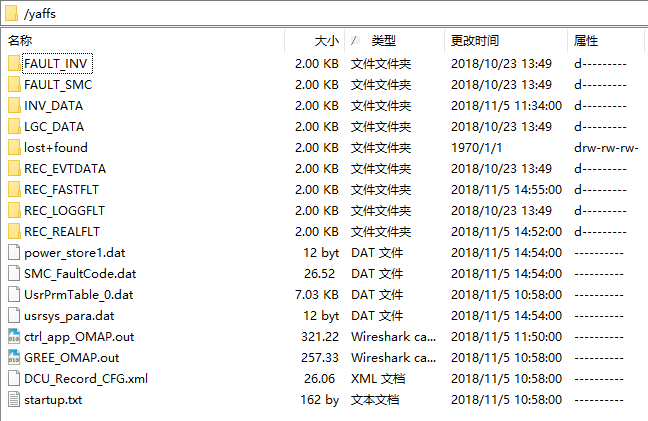Click the UsrPrmTable_0.dat file icon
This screenshot has height=421, width=648.
click(14, 295)
